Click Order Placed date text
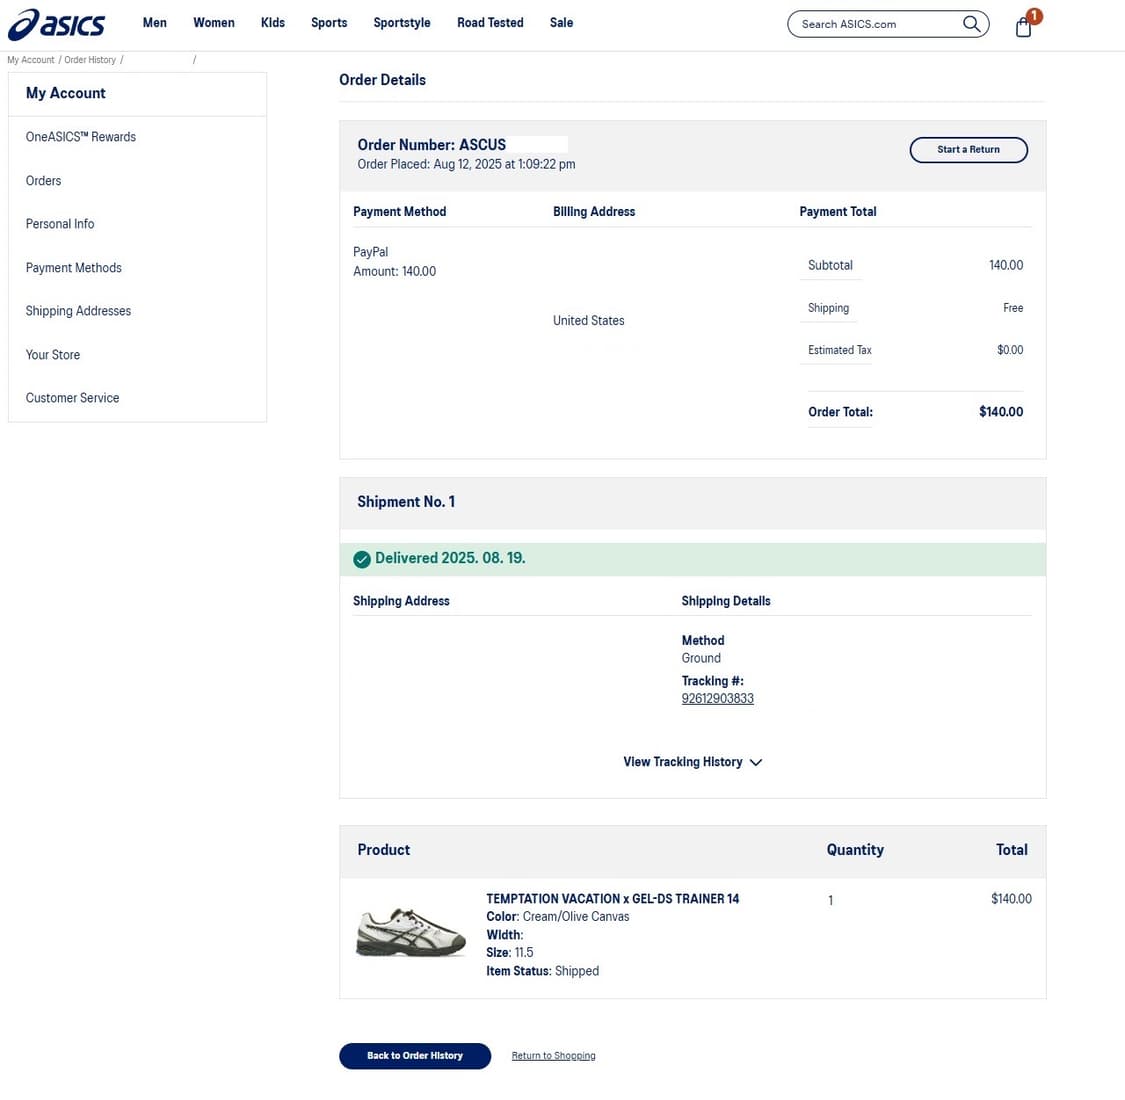The image size is (1125, 1100). [466, 164]
